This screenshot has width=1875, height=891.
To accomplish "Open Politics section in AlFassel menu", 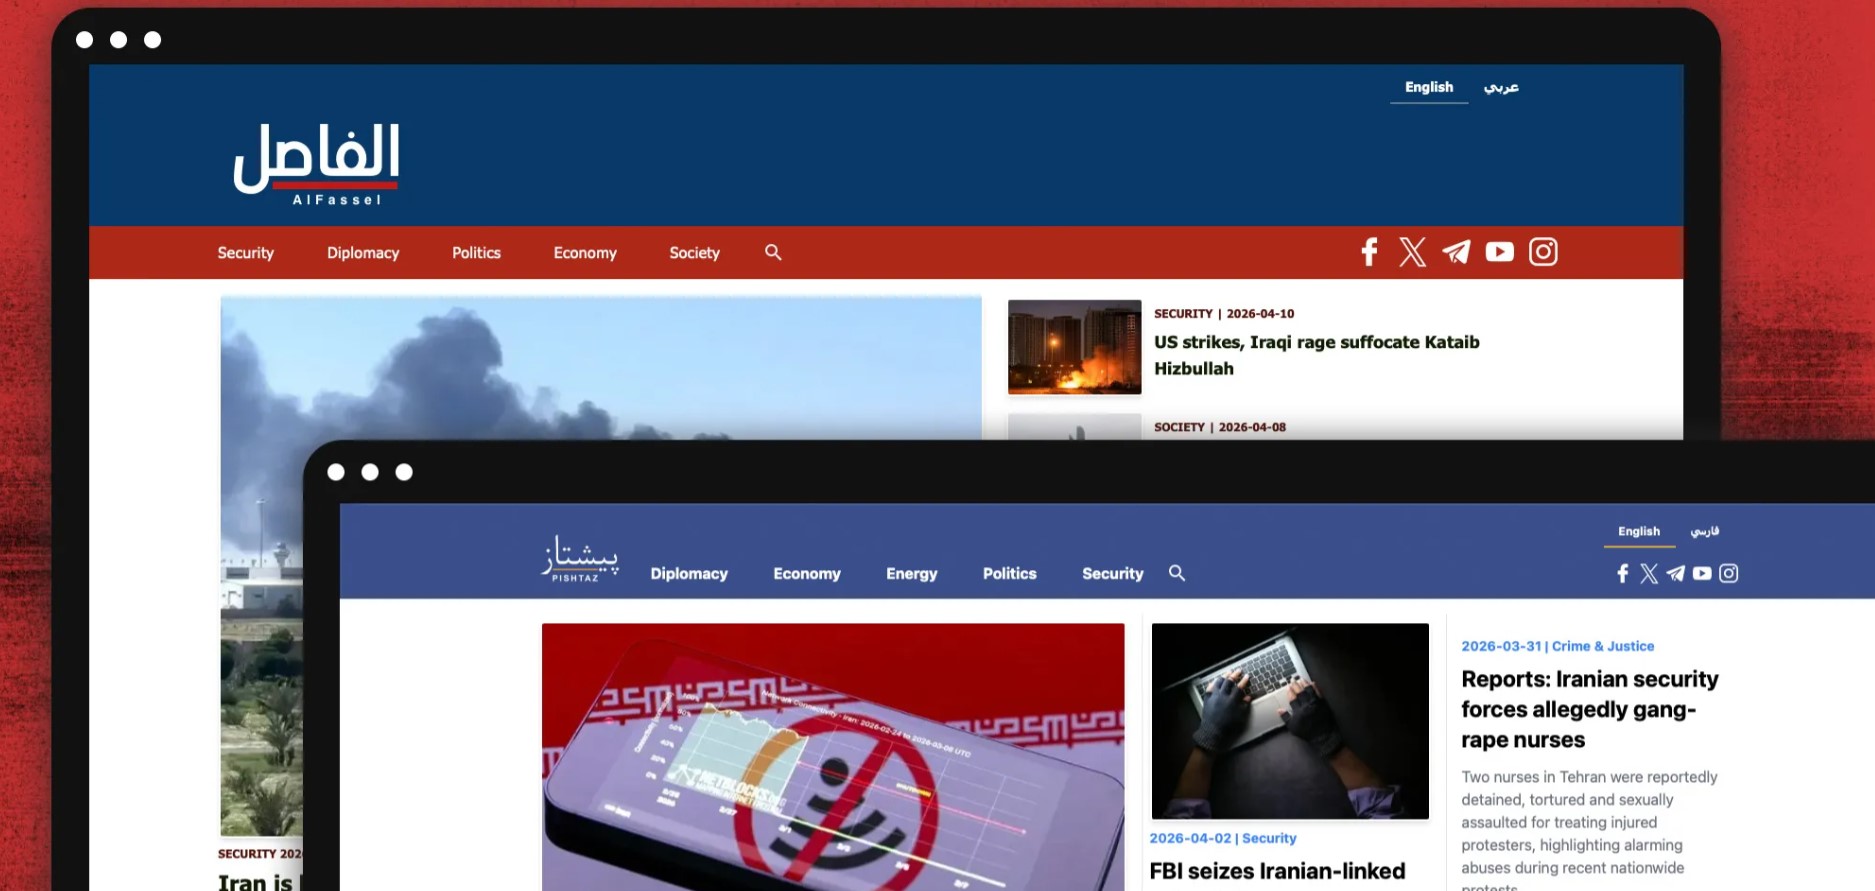I will (476, 253).
